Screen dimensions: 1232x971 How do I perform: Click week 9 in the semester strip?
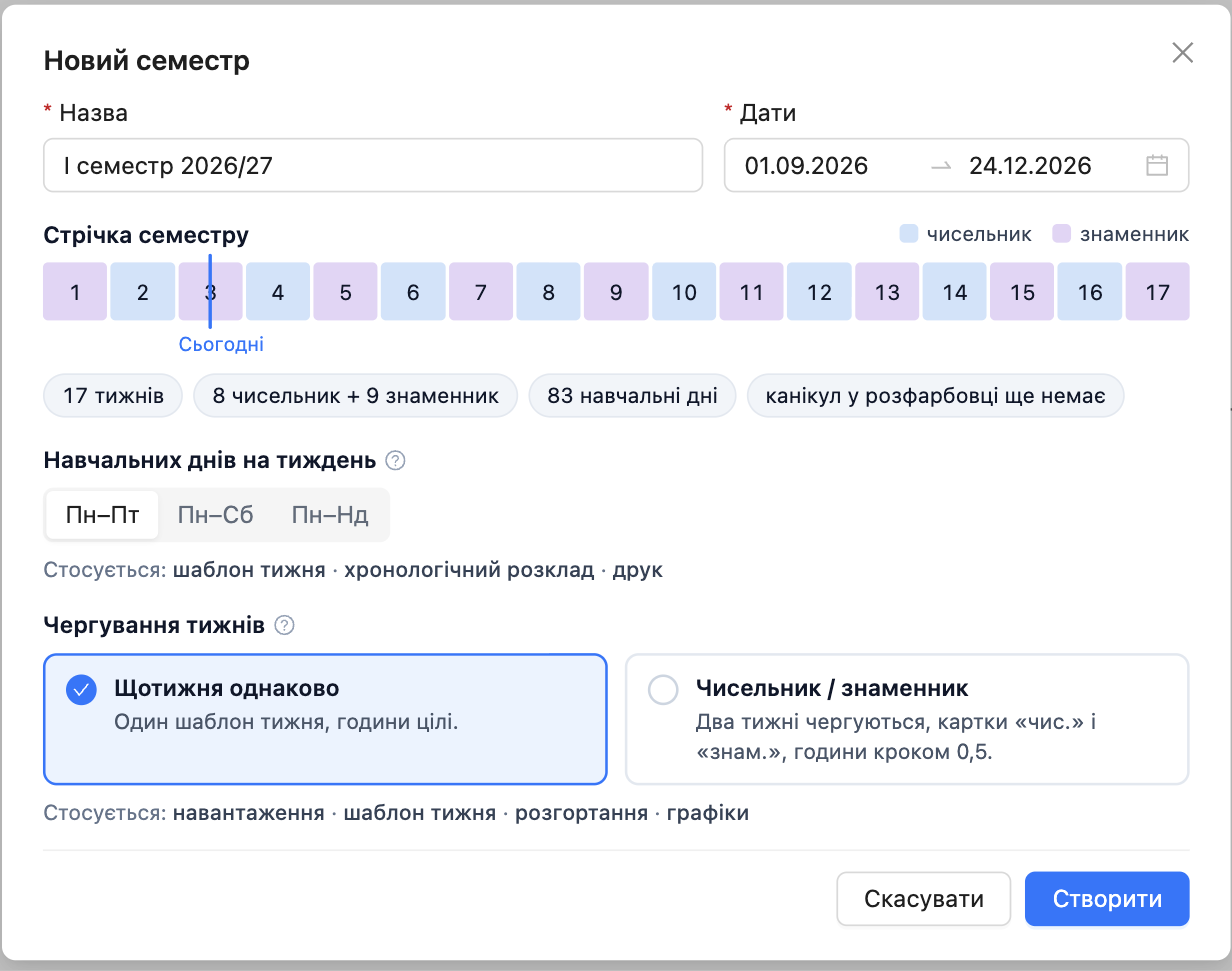(616, 292)
